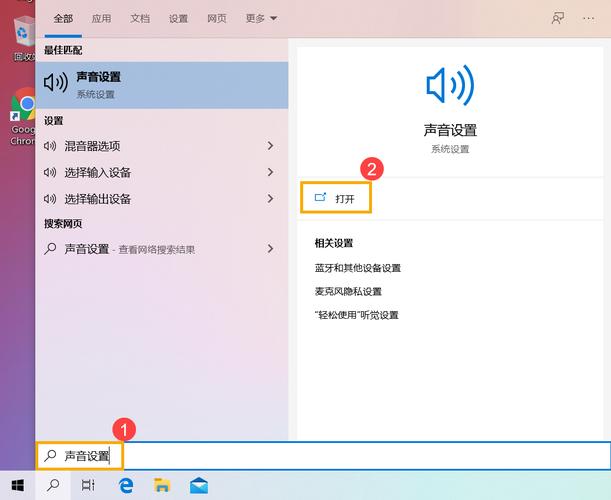Click into the search box with 声音设置
611x500 pixels.
click(x=323, y=456)
